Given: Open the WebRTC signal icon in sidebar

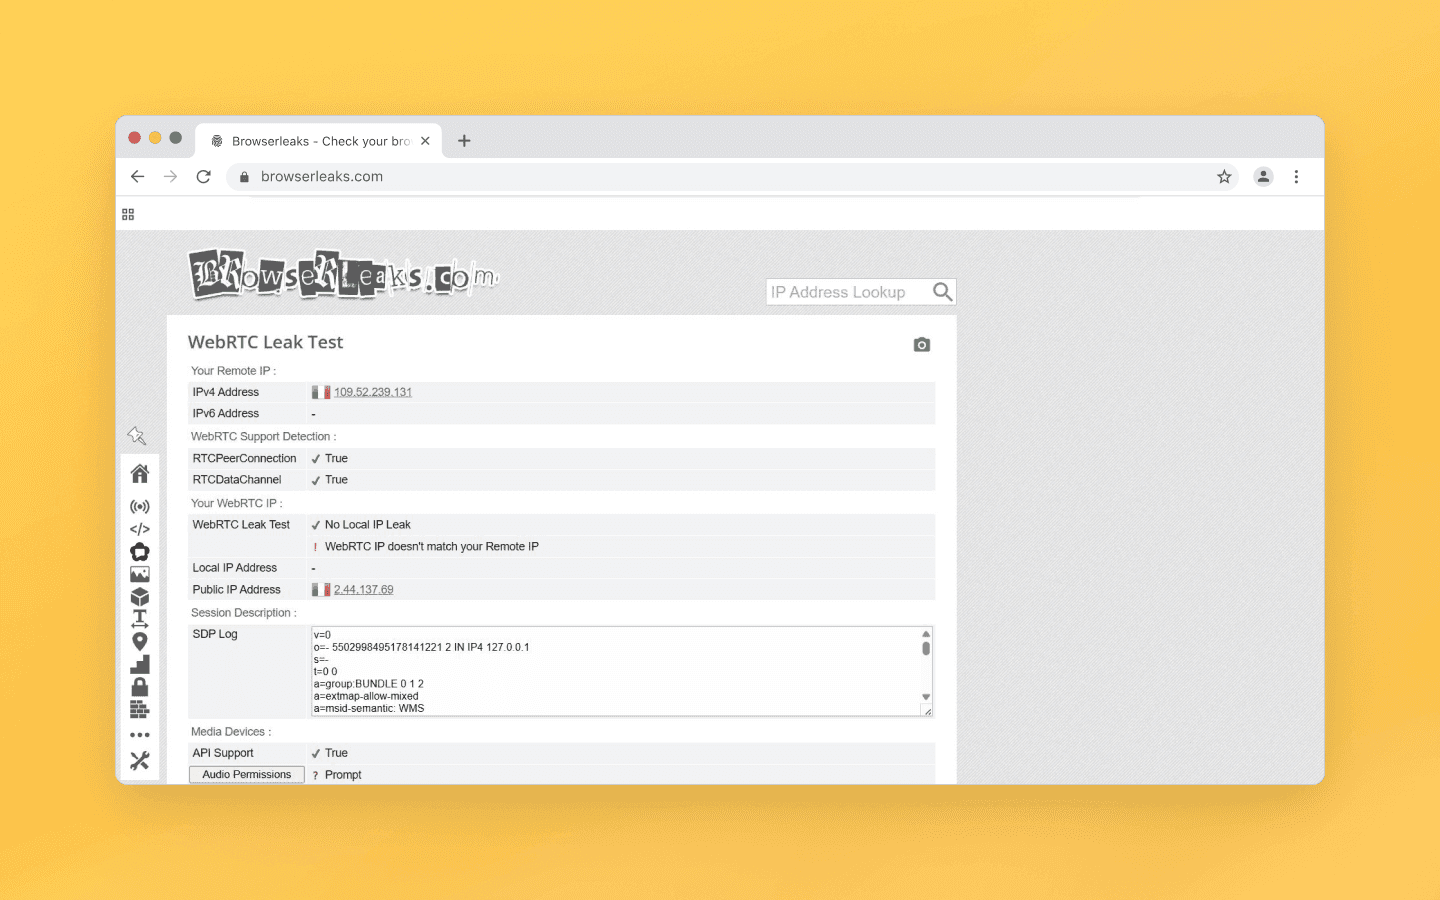Looking at the screenshot, I should [140, 506].
